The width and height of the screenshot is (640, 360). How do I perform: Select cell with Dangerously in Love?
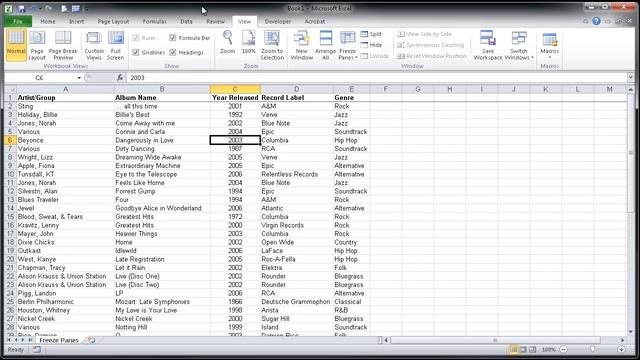[162, 140]
